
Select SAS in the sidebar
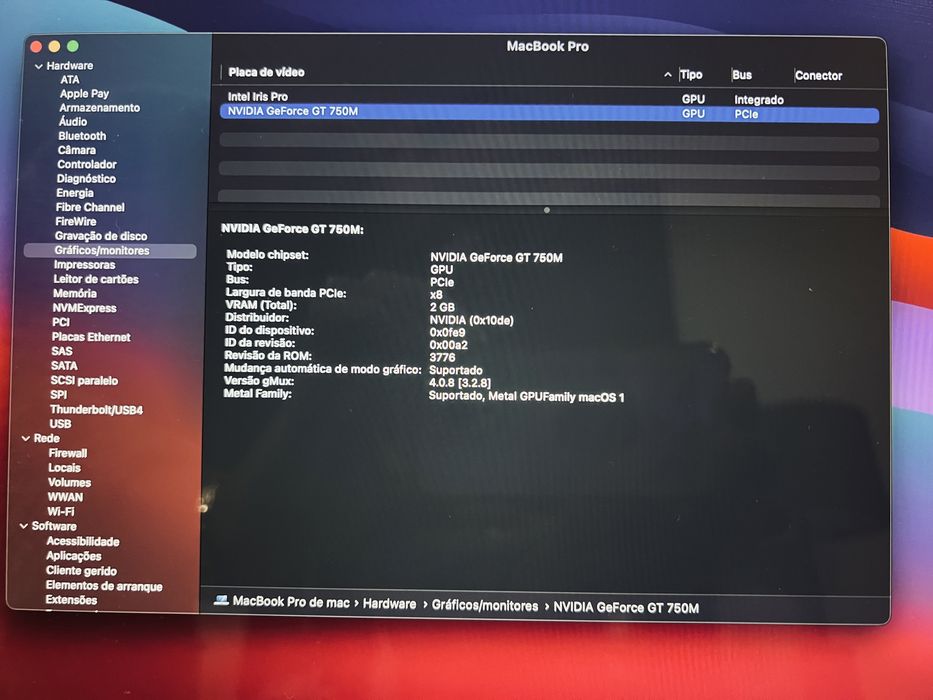pos(61,352)
